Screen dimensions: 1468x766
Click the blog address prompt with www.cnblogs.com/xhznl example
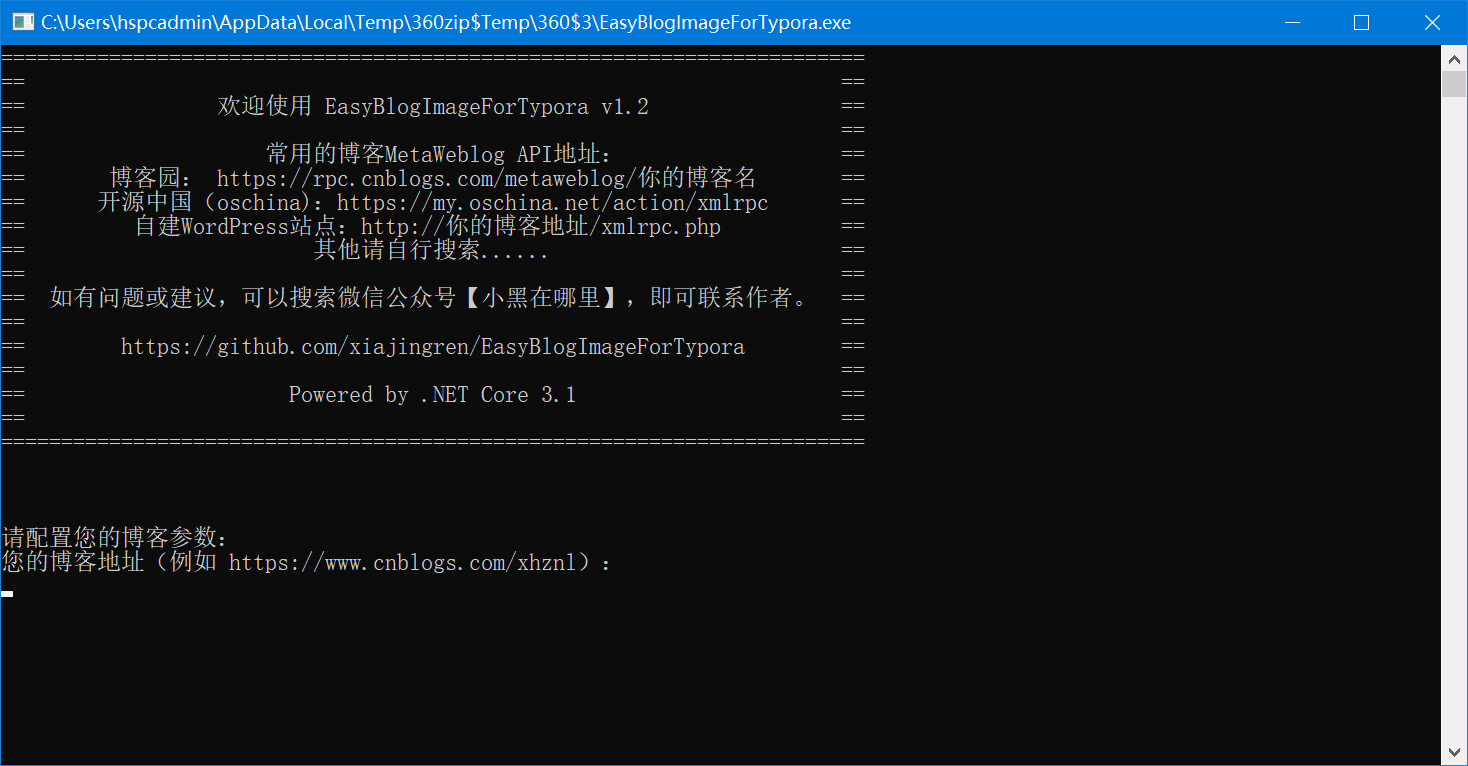307,563
